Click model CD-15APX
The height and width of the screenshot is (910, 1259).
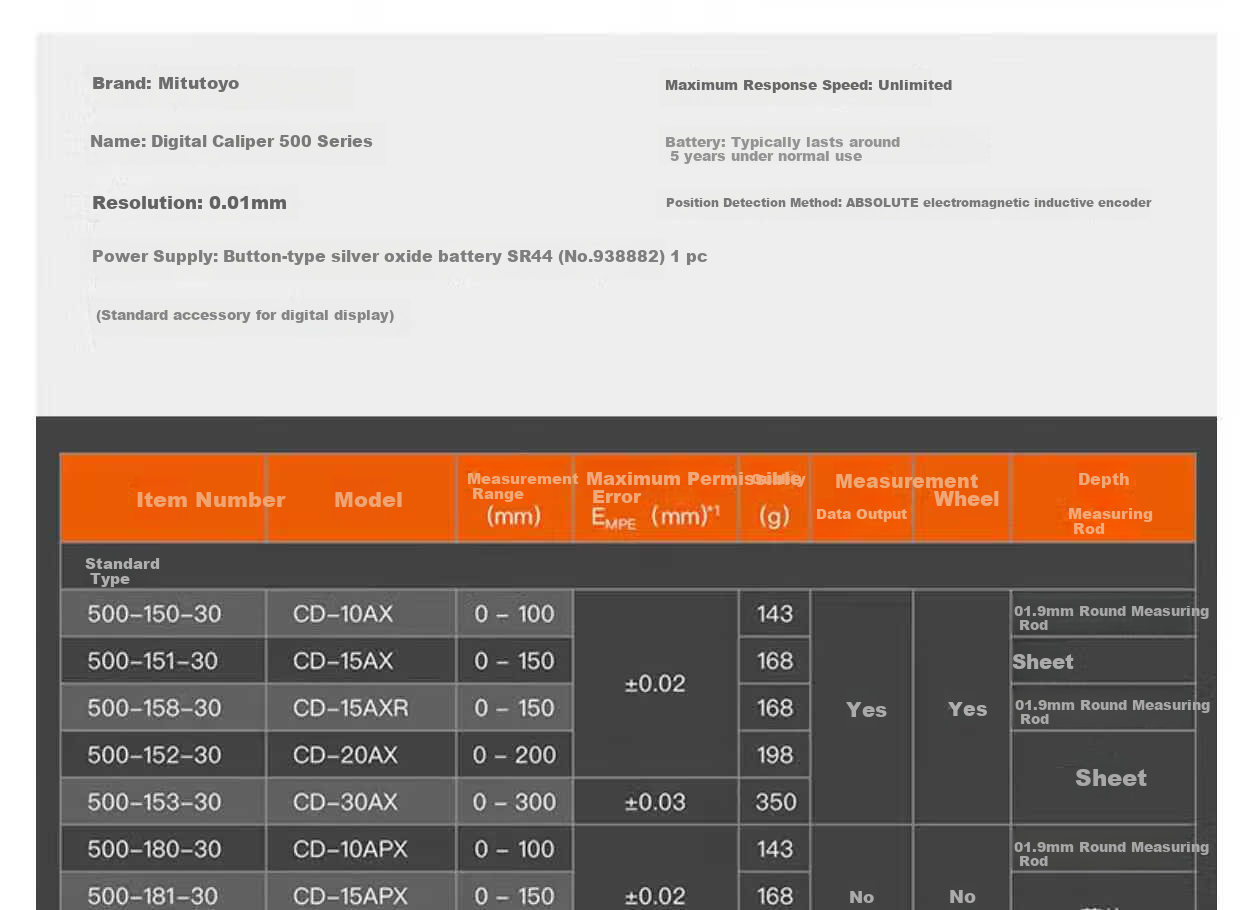click(x=350, y=896)
